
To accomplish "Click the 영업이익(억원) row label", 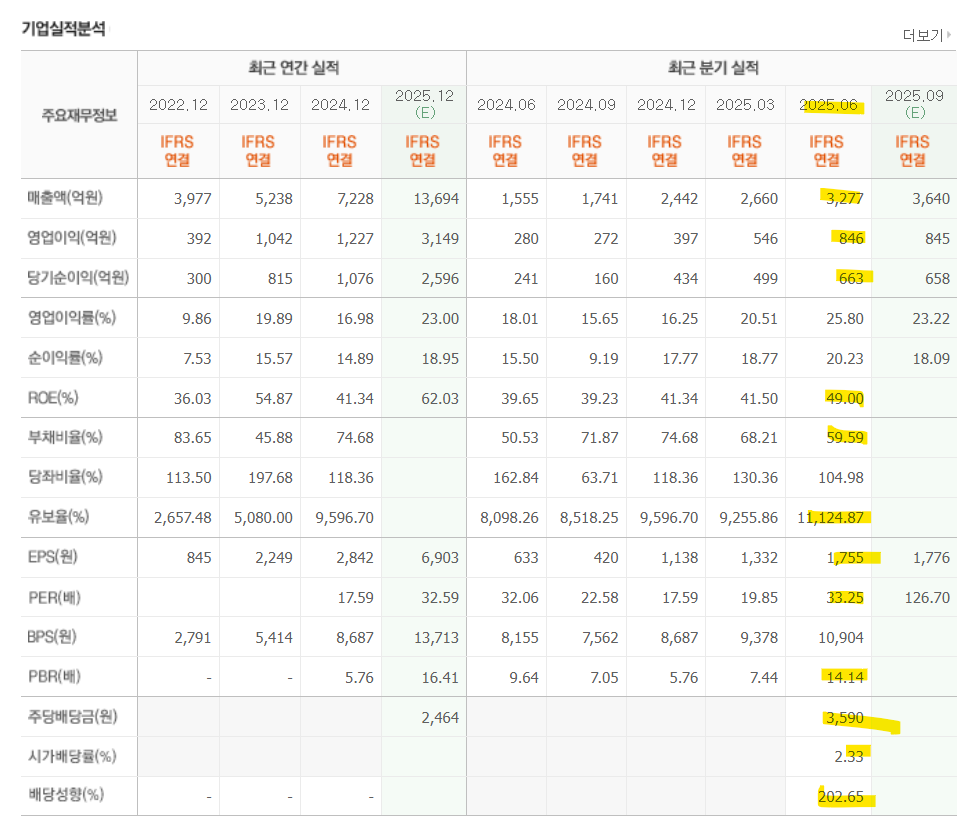I will click(x=72, y=238).
